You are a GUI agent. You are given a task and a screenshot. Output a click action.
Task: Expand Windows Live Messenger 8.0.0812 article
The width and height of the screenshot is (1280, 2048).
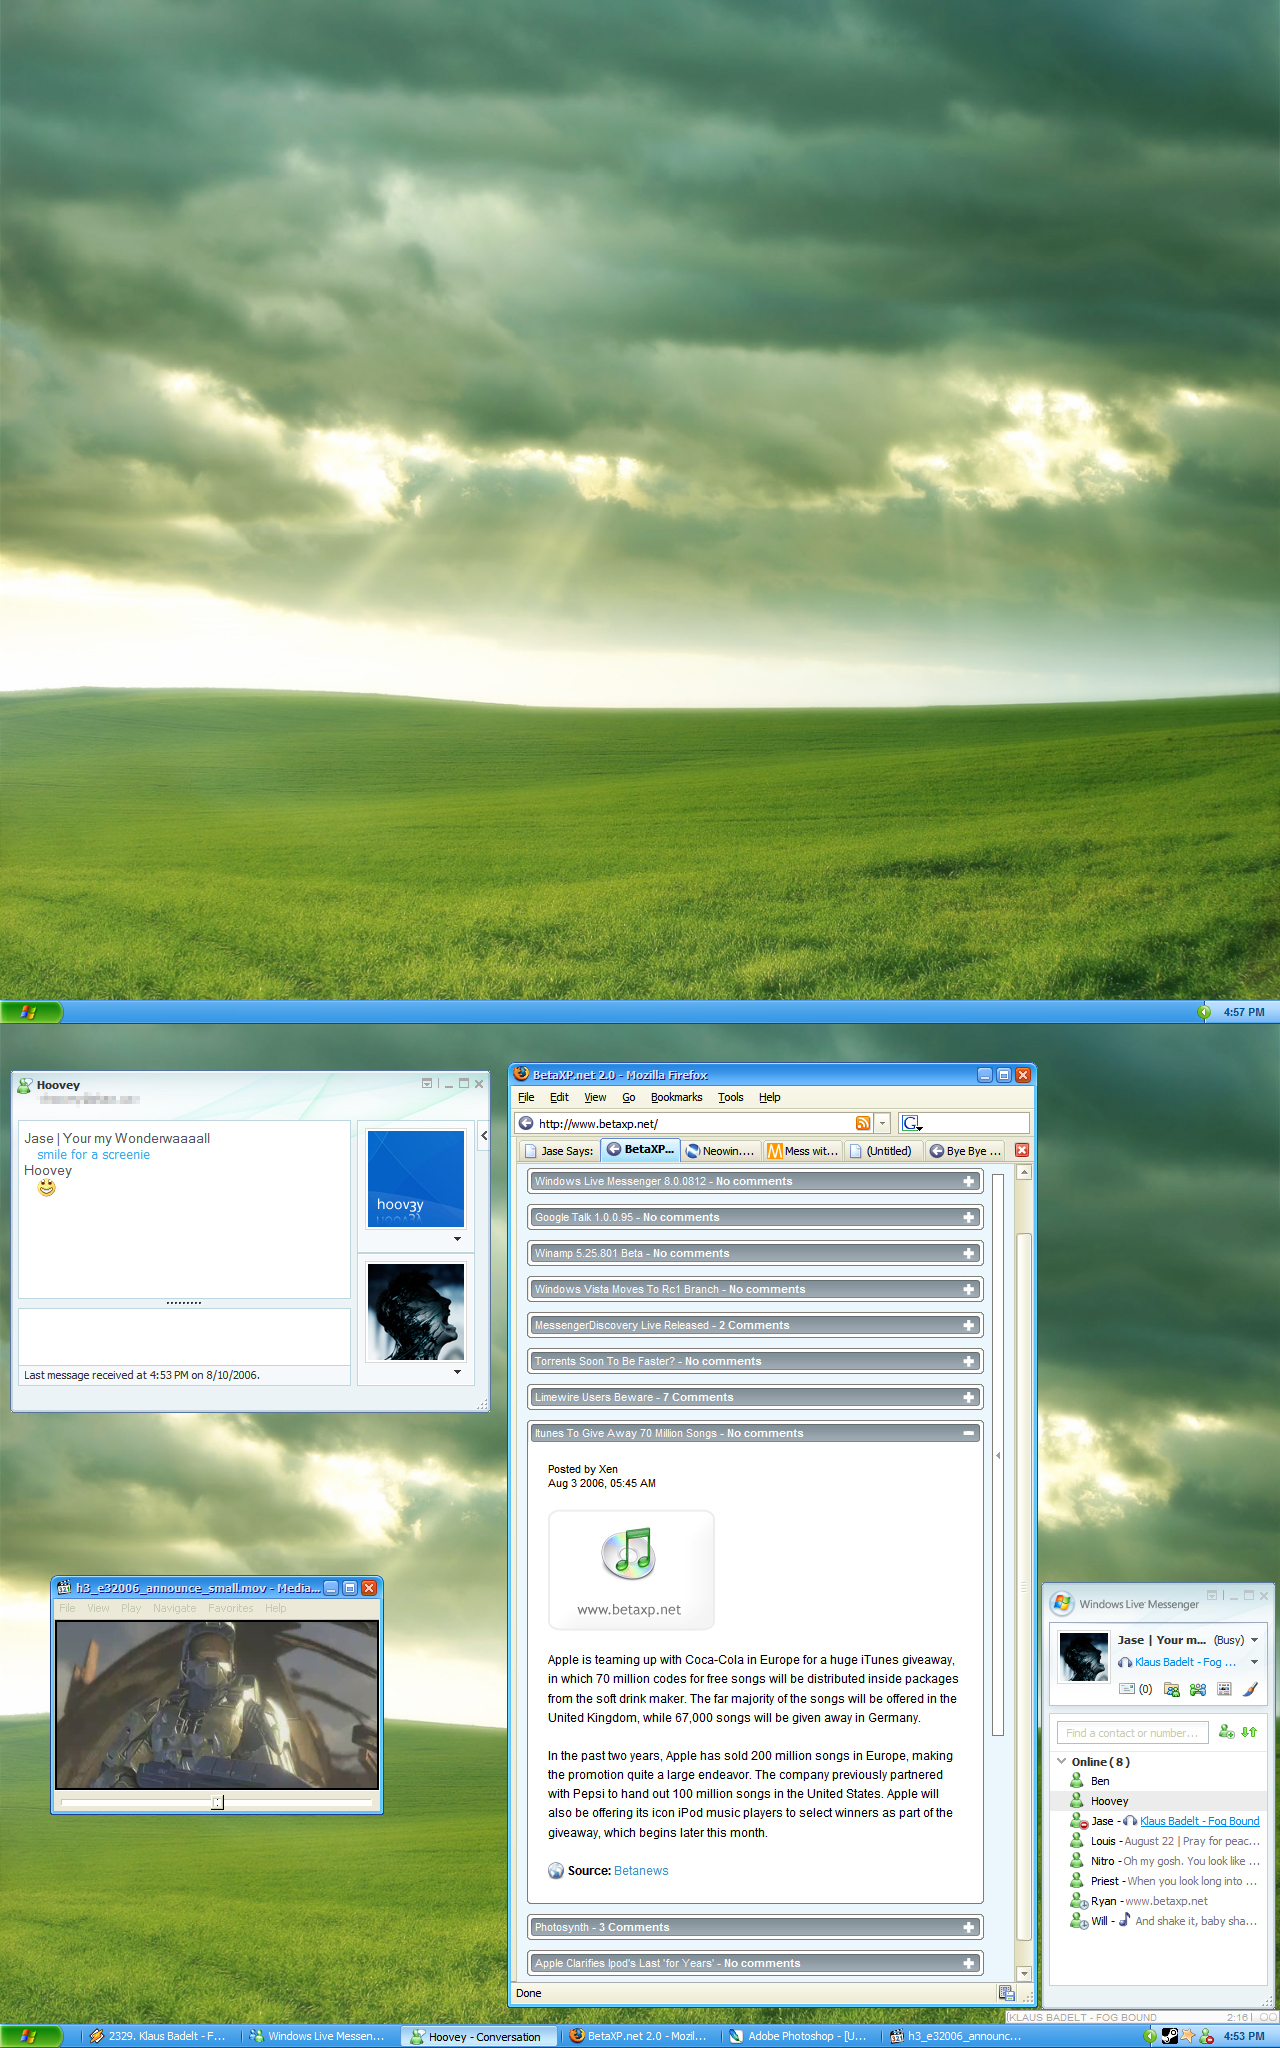point(968,1181)
